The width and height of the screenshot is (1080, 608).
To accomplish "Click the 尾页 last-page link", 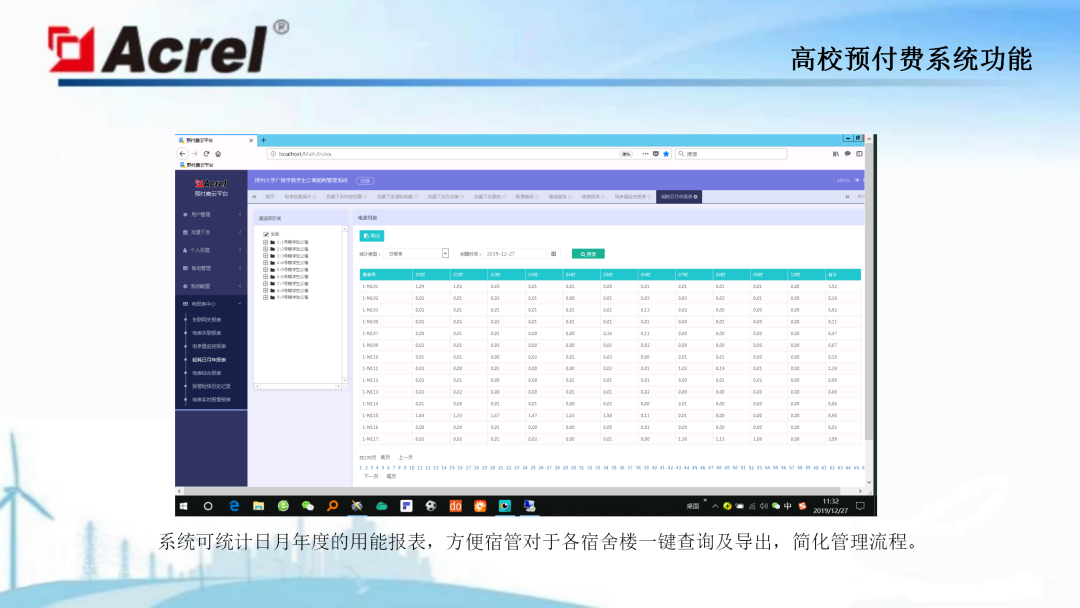I will tap(391, 476).
